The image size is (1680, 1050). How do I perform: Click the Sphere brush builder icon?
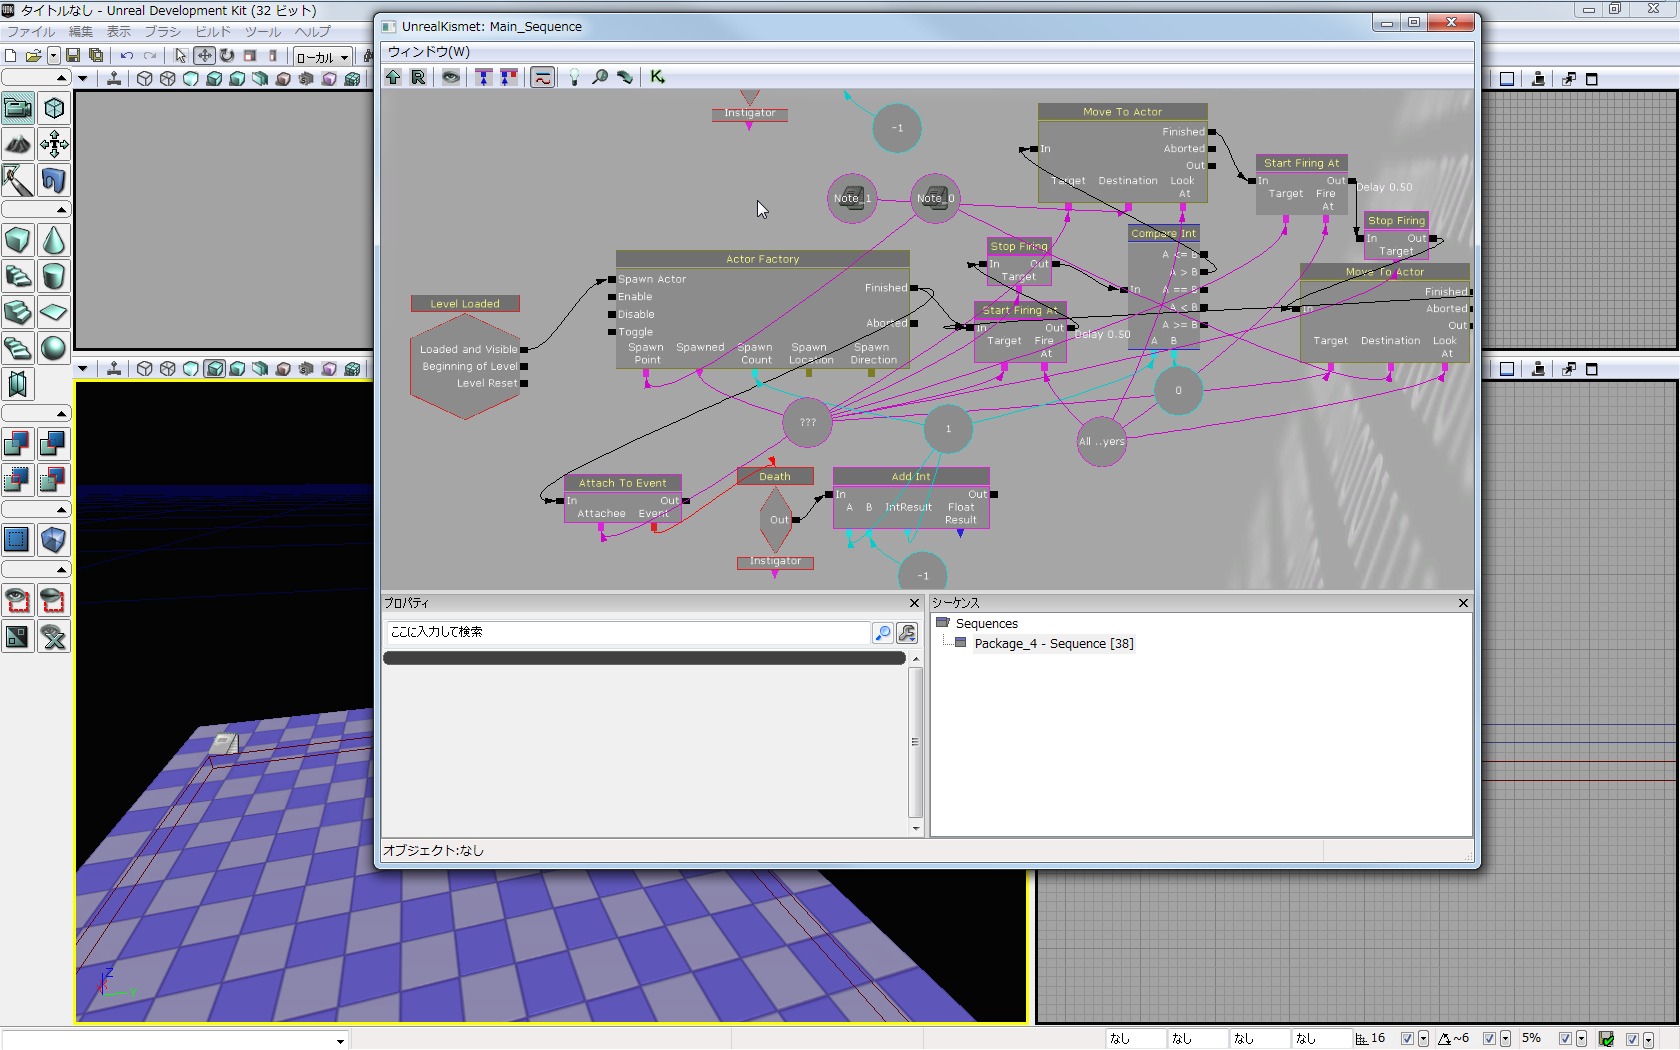[x=54, y=348]
